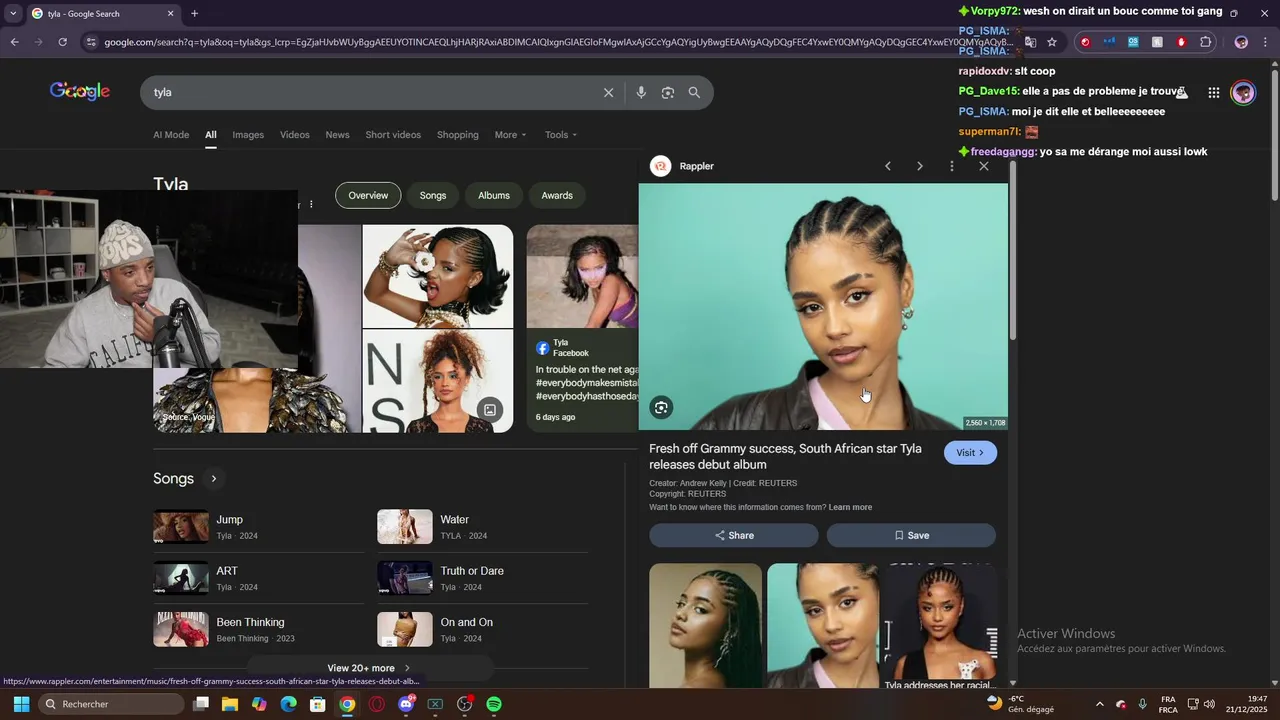The width and height of the screenshot is (1280, 720).
Task: Switch to the News tab
Action: [337, 135]
